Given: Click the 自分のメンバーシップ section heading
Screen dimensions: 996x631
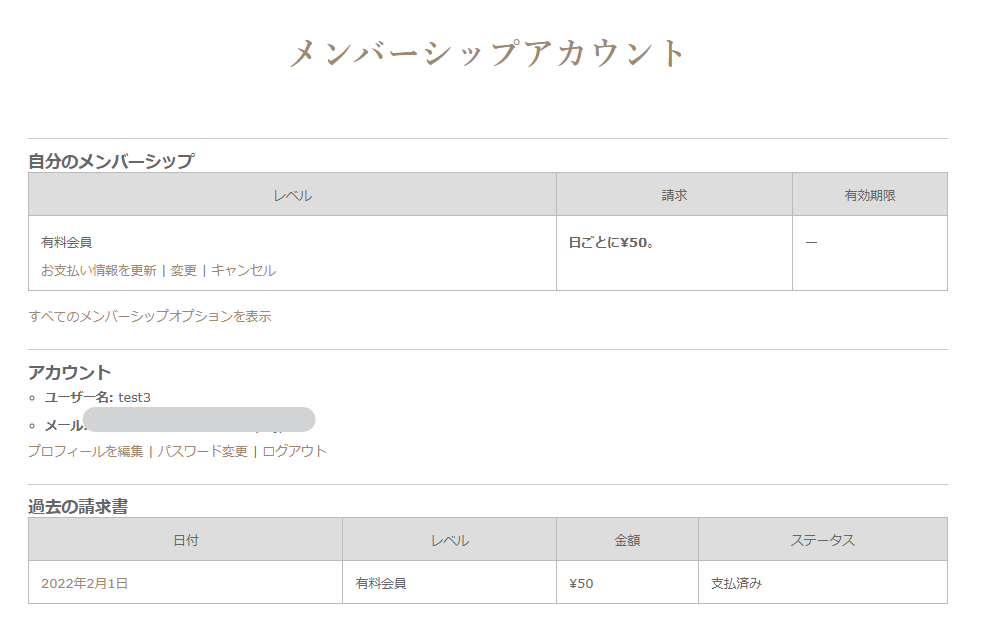Looking at the screenshot, I should [x=110, y=161].
